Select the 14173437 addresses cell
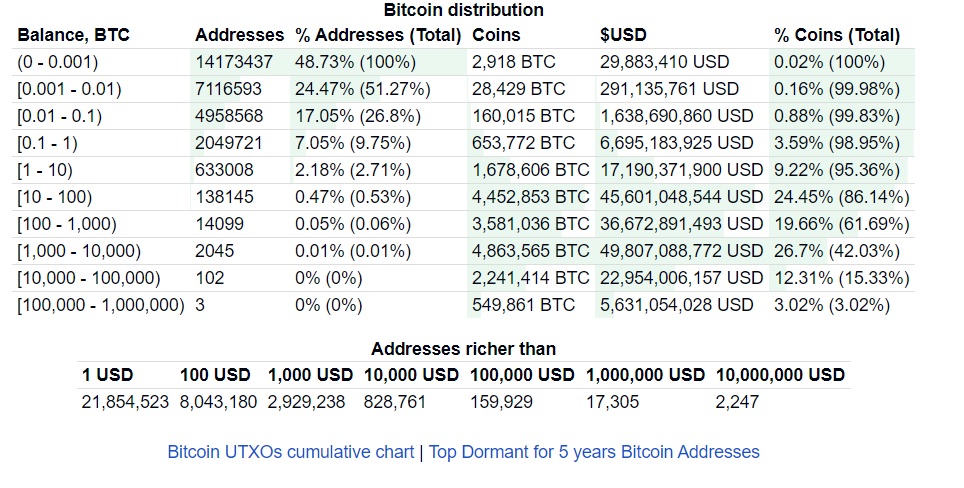The width and height of the screenshot is (964, 488). point(234,62)
